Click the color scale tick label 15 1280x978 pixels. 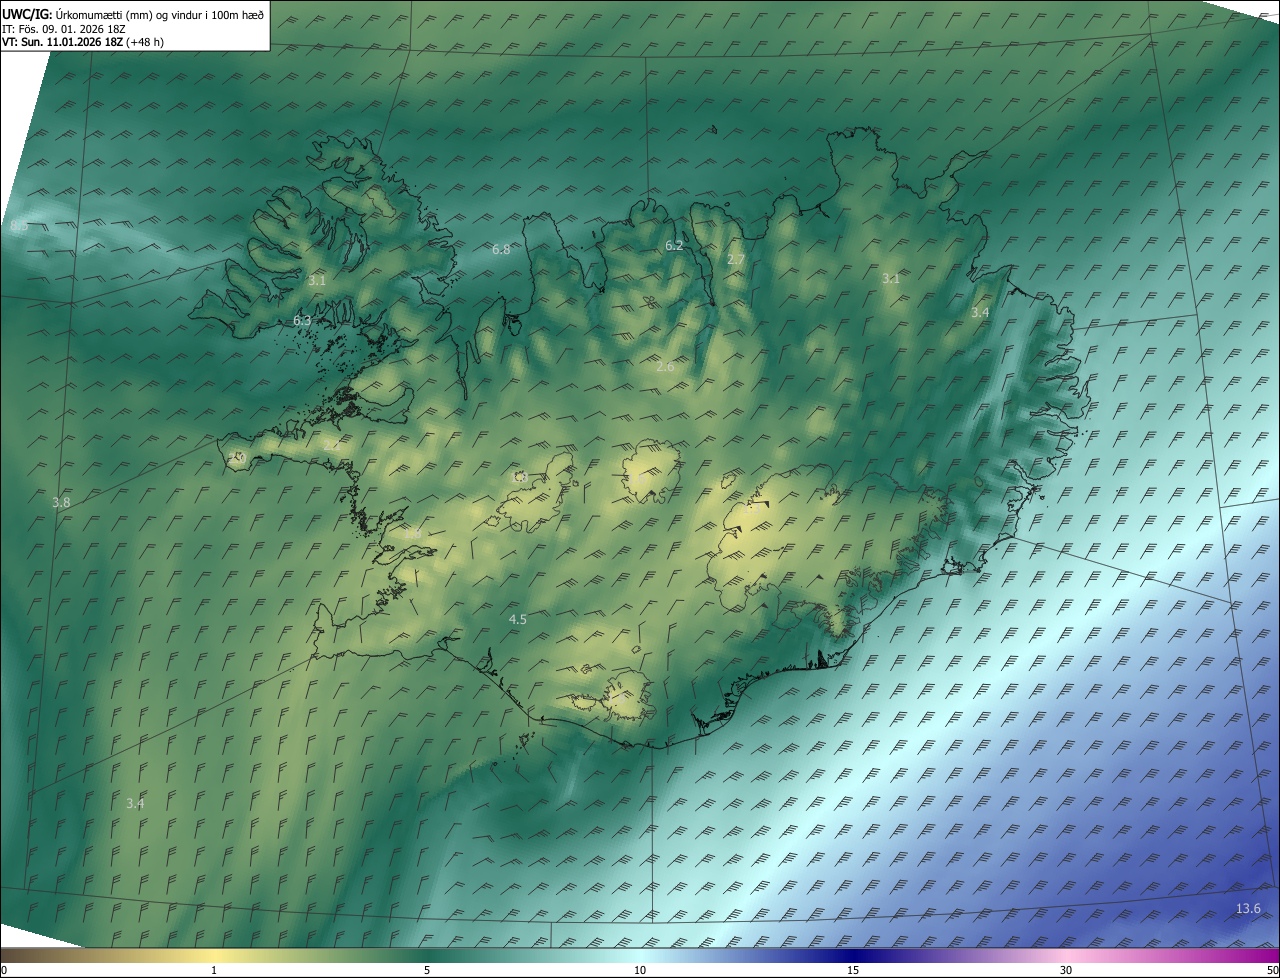pos(853,970)
